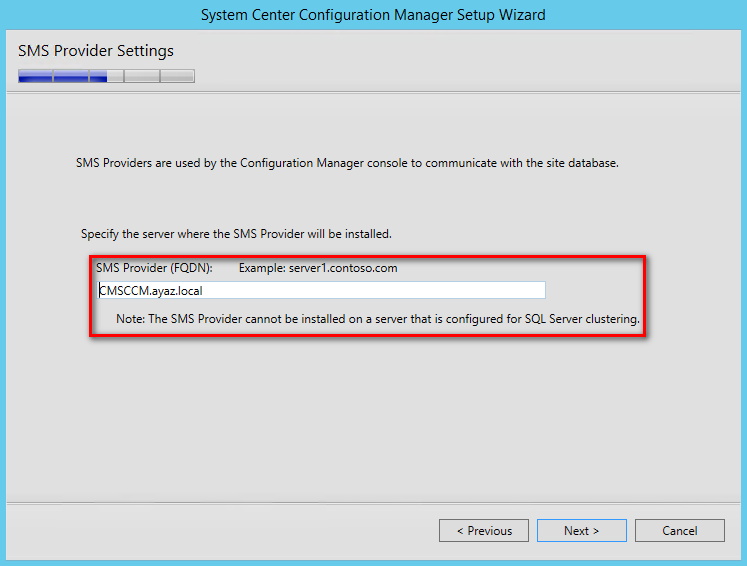747x566 pixels.
Task: Click the CMSCCM.ayaz.local text in field
Action: tap(151, 291)
